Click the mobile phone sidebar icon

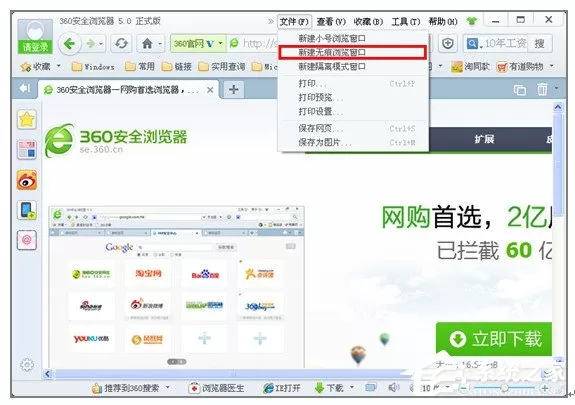point(27,210)
